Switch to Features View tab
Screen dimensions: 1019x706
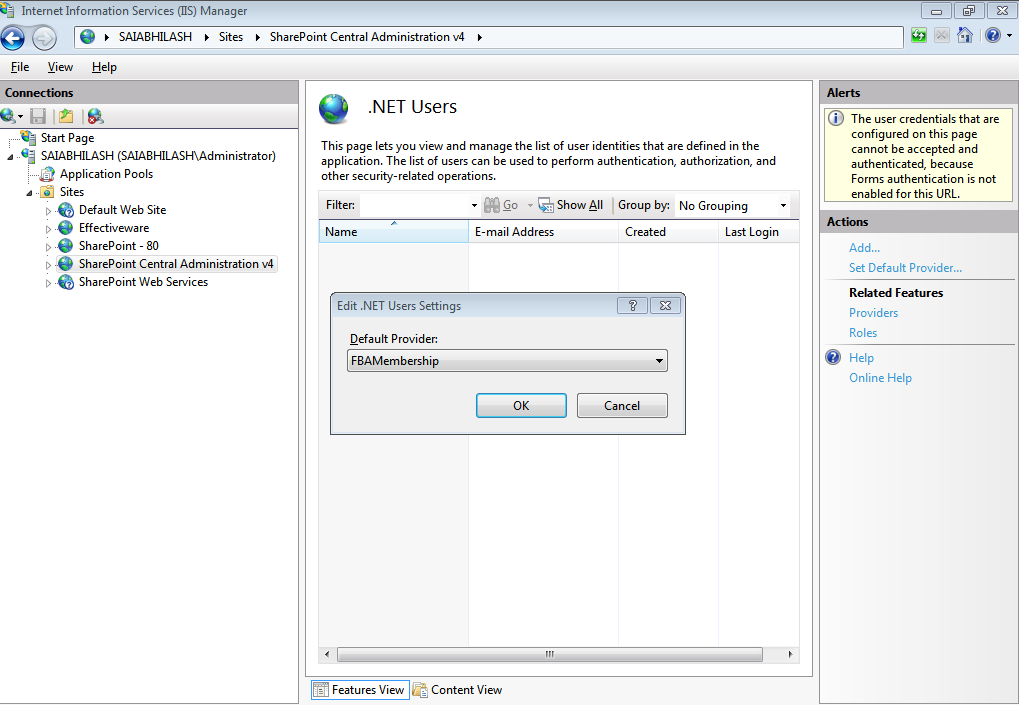tap(360, 690)
